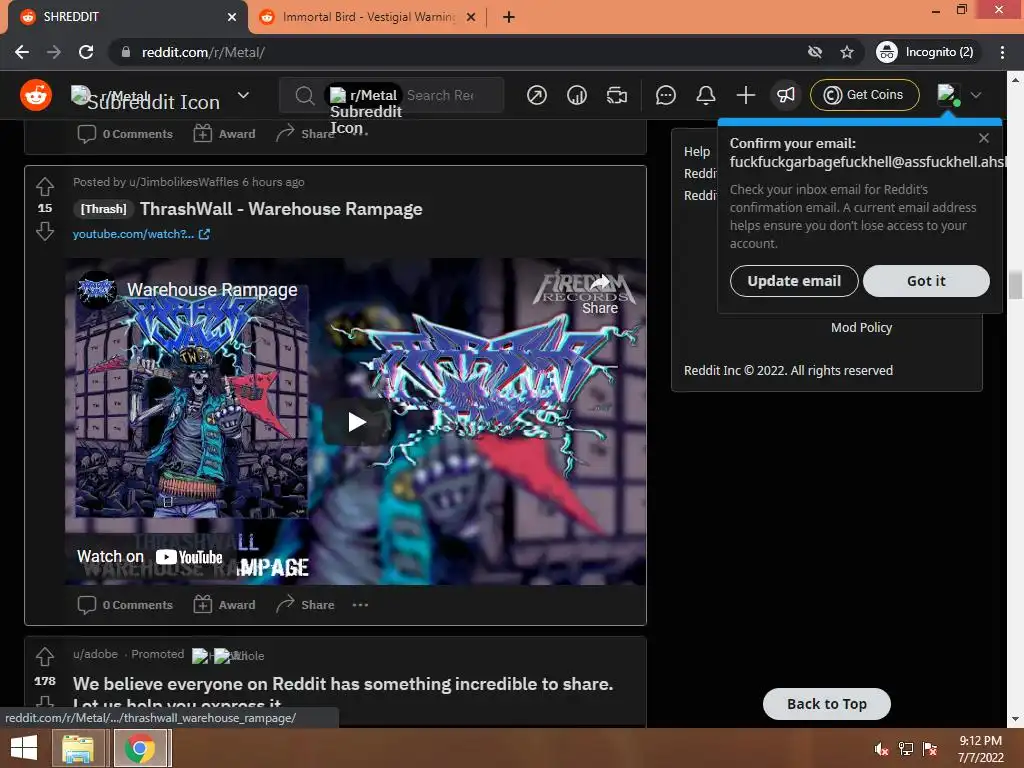Screen dimensions: 1024x768
Task: Play the Warehouse Rampage YouTube video
Action: point(356,422)
